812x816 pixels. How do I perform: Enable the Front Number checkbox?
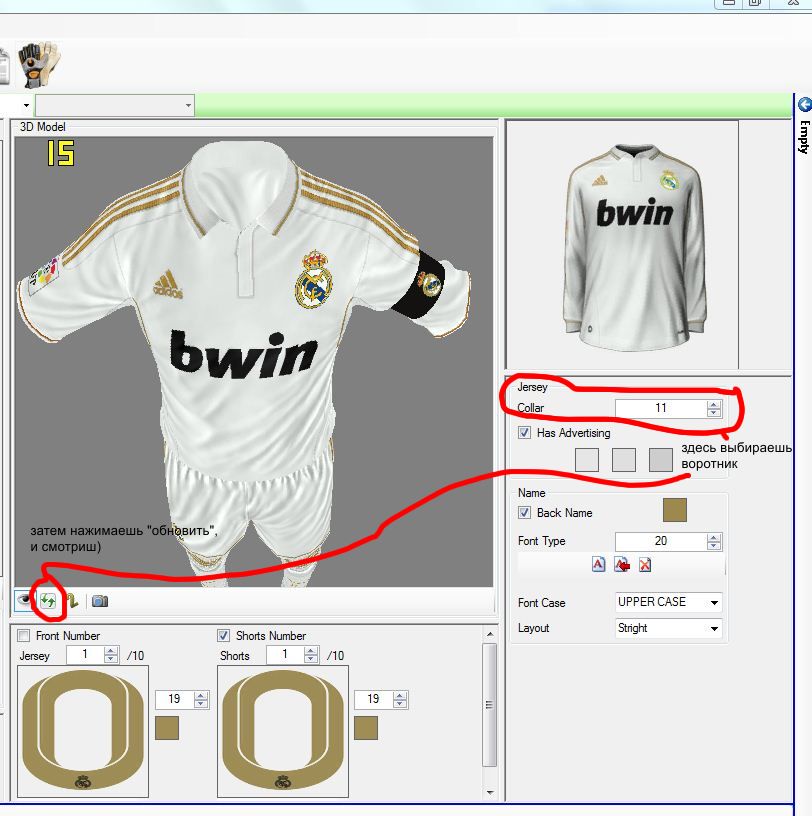(23, 635)
